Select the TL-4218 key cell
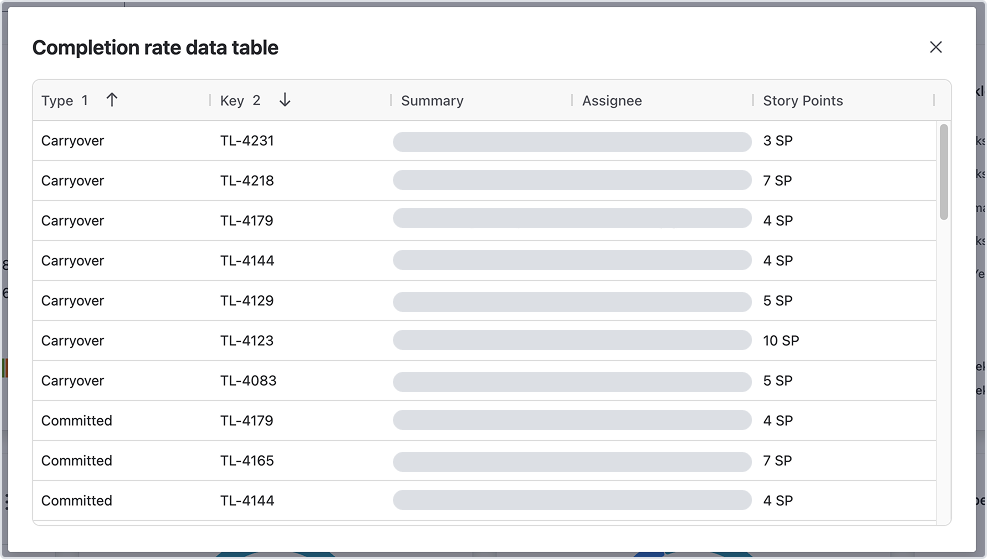 click(x=247, y=181)
